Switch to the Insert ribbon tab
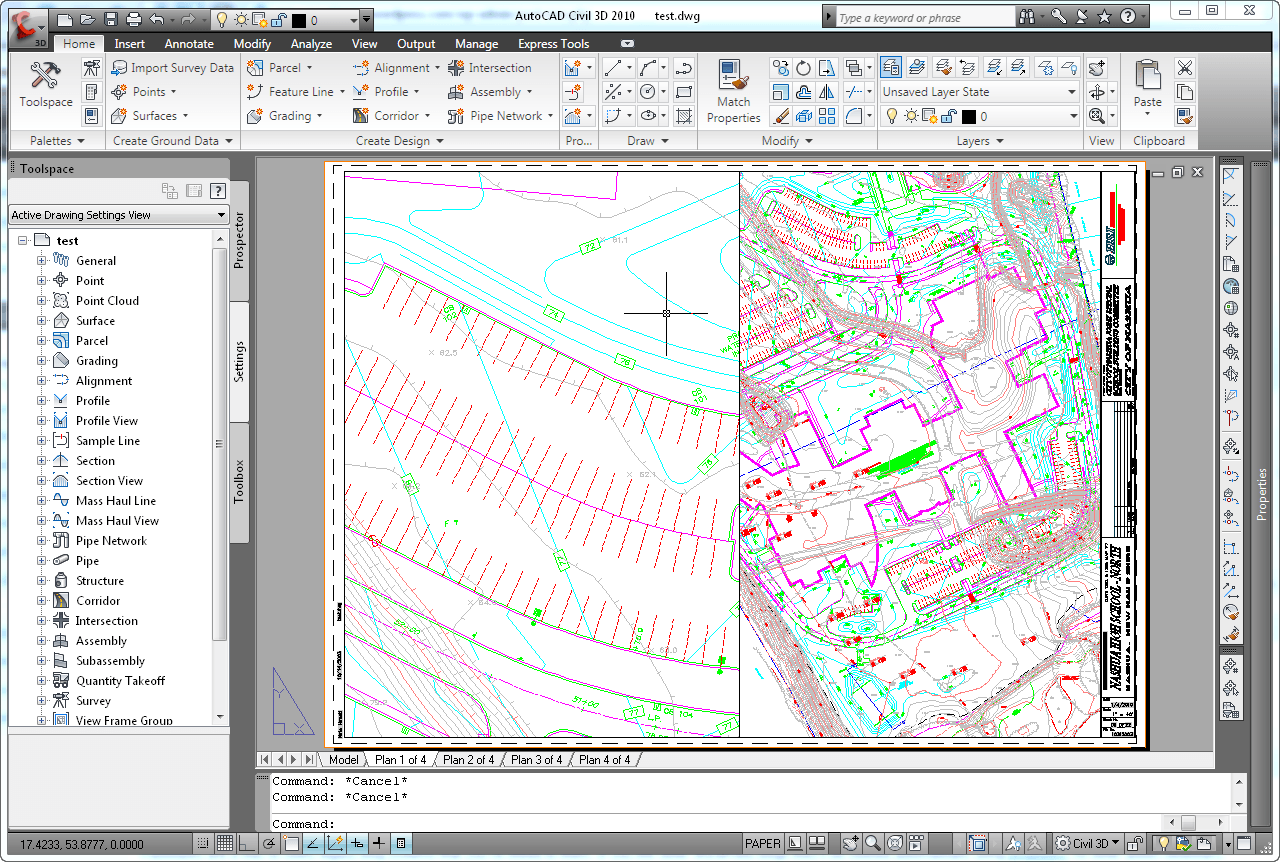 pyautogui.click(x=130, y=44)
